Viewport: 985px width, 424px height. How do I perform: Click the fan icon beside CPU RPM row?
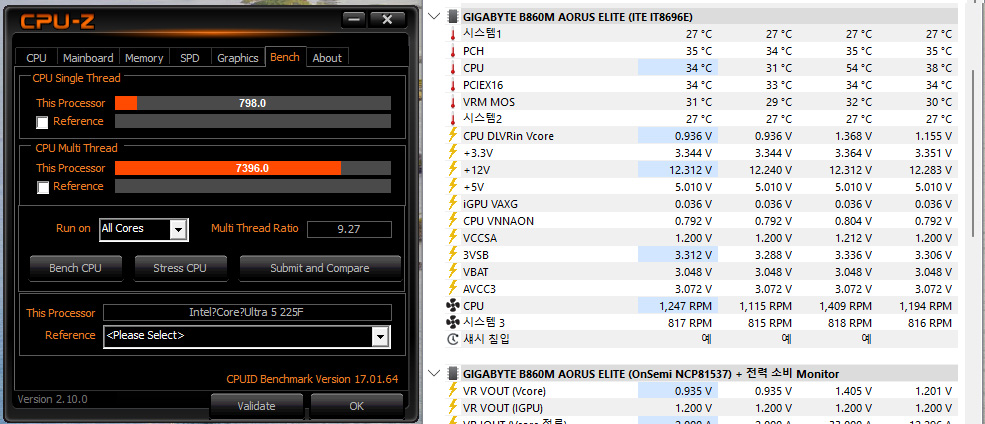point(452,306)
